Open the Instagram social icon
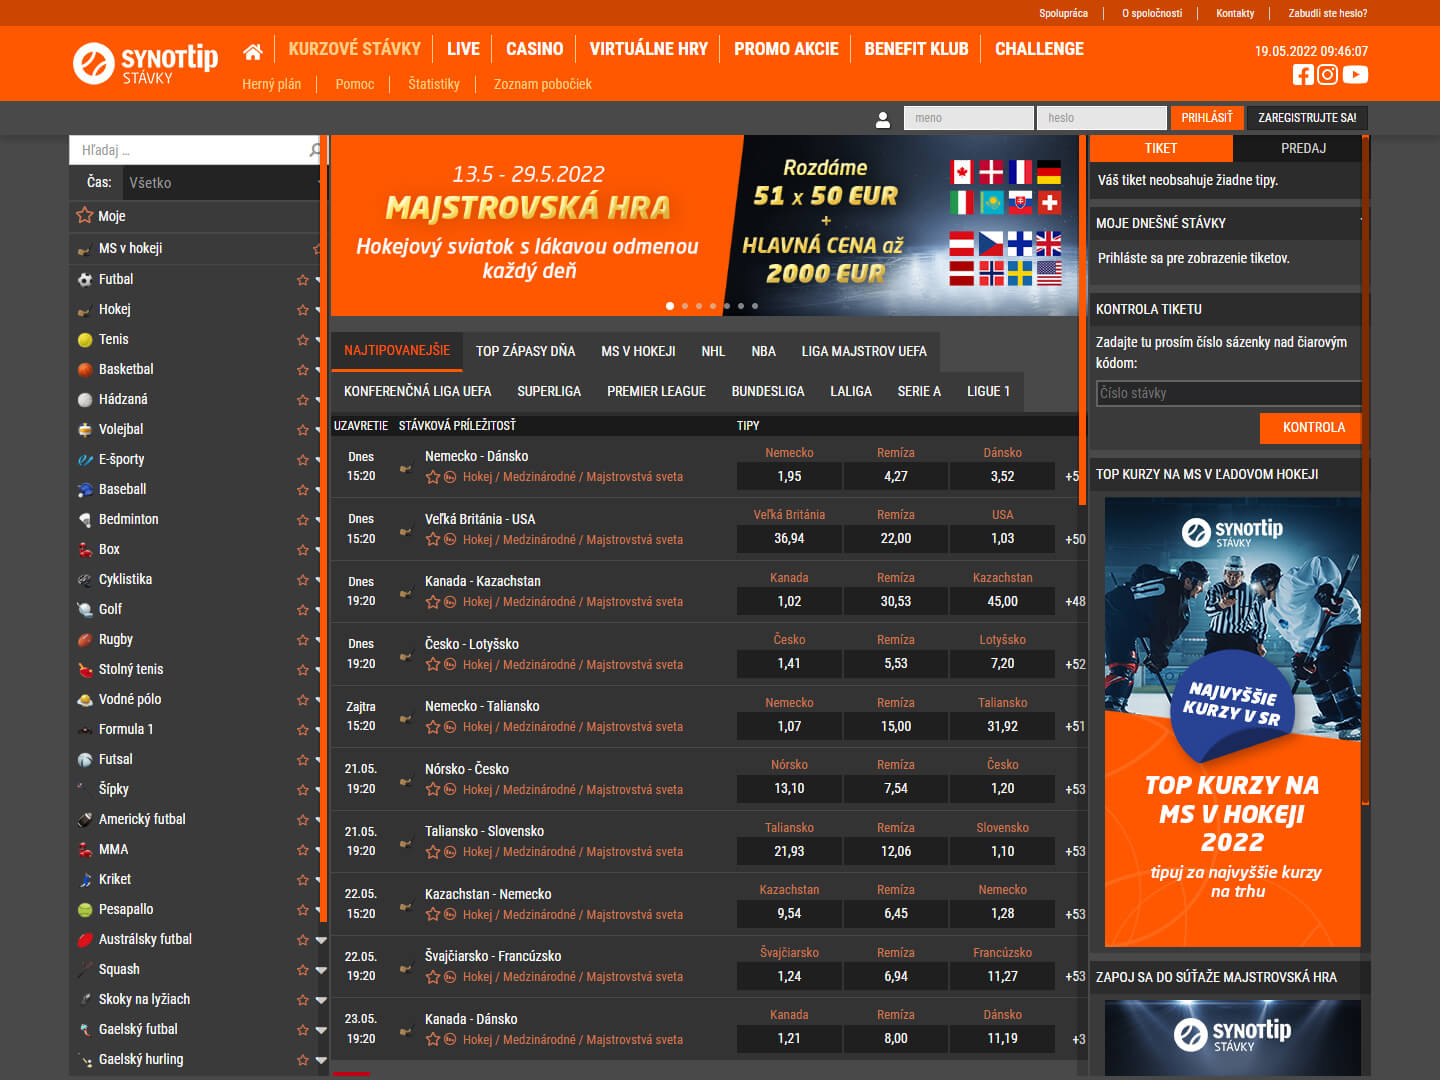The height and width of the screenshot is (1080, 1440). pyautogui.click(x=1327, y=74)
